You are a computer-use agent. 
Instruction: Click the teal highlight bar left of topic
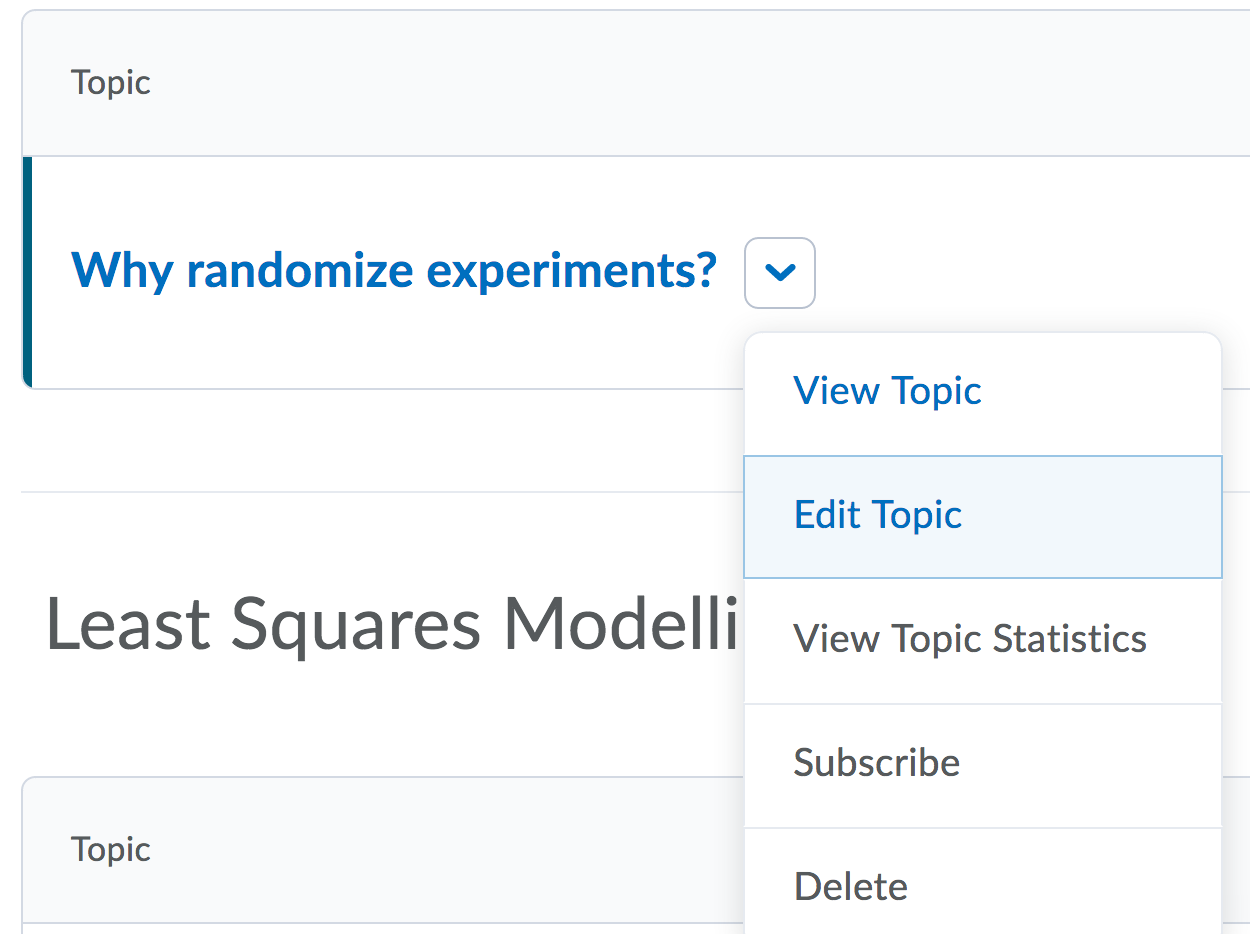click(27, 271)
